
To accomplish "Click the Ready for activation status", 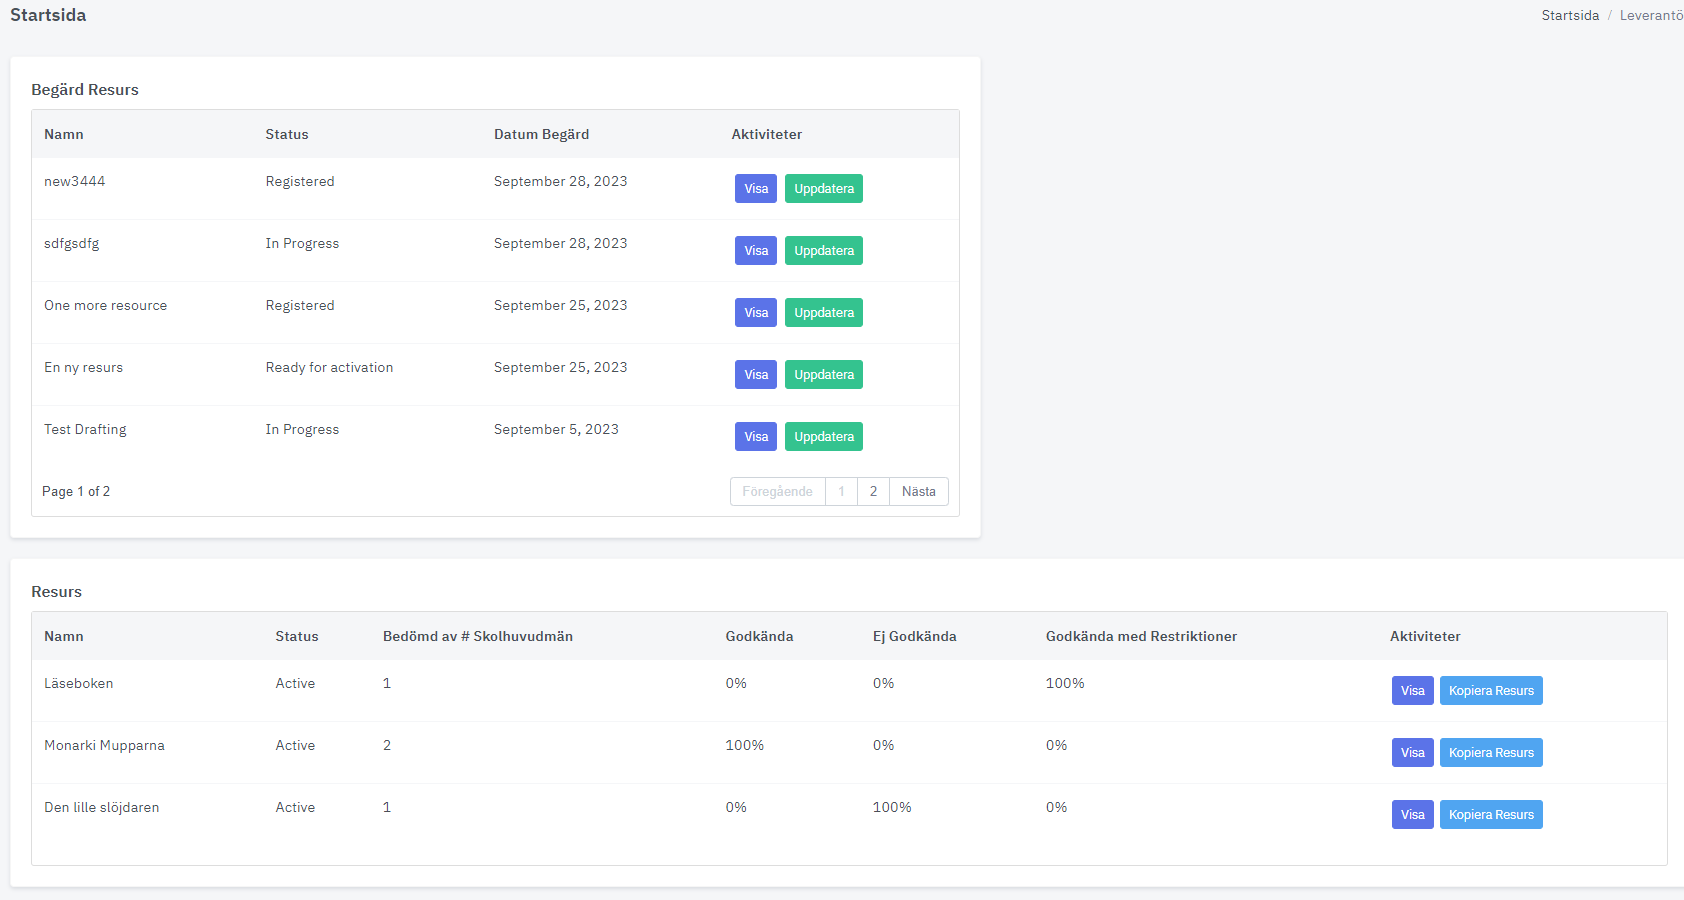I will click(x=329, y=367).
